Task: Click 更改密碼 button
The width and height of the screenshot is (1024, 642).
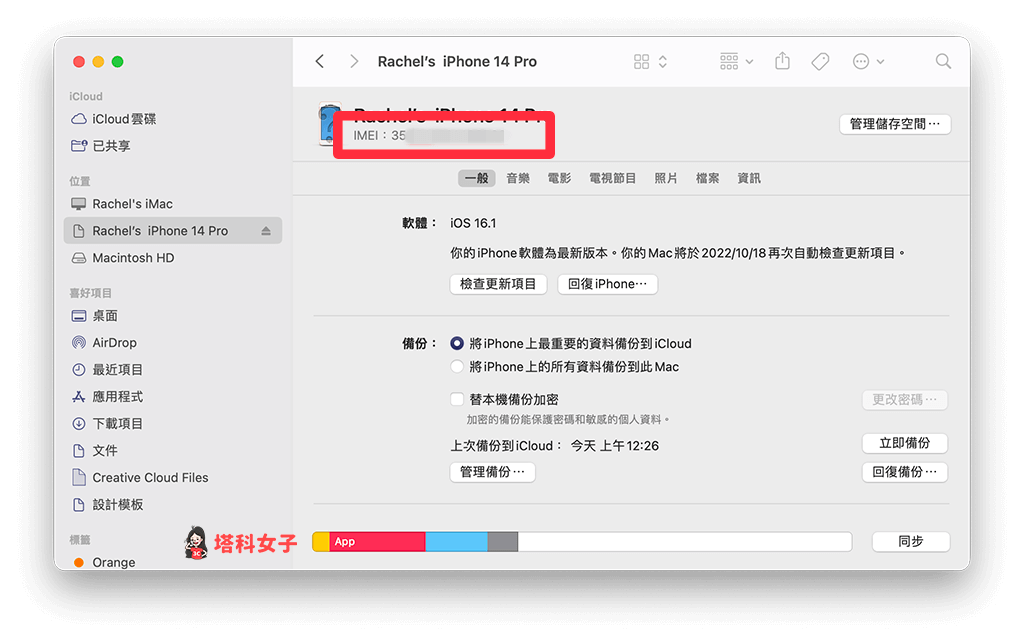Action: 904,400
